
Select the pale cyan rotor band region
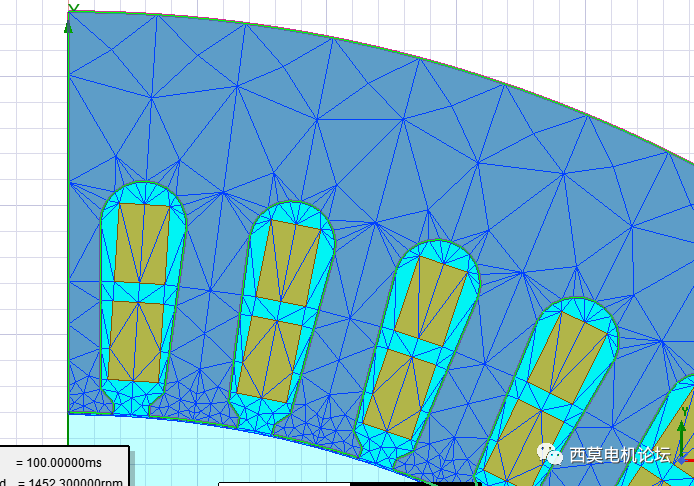(177, 449)
